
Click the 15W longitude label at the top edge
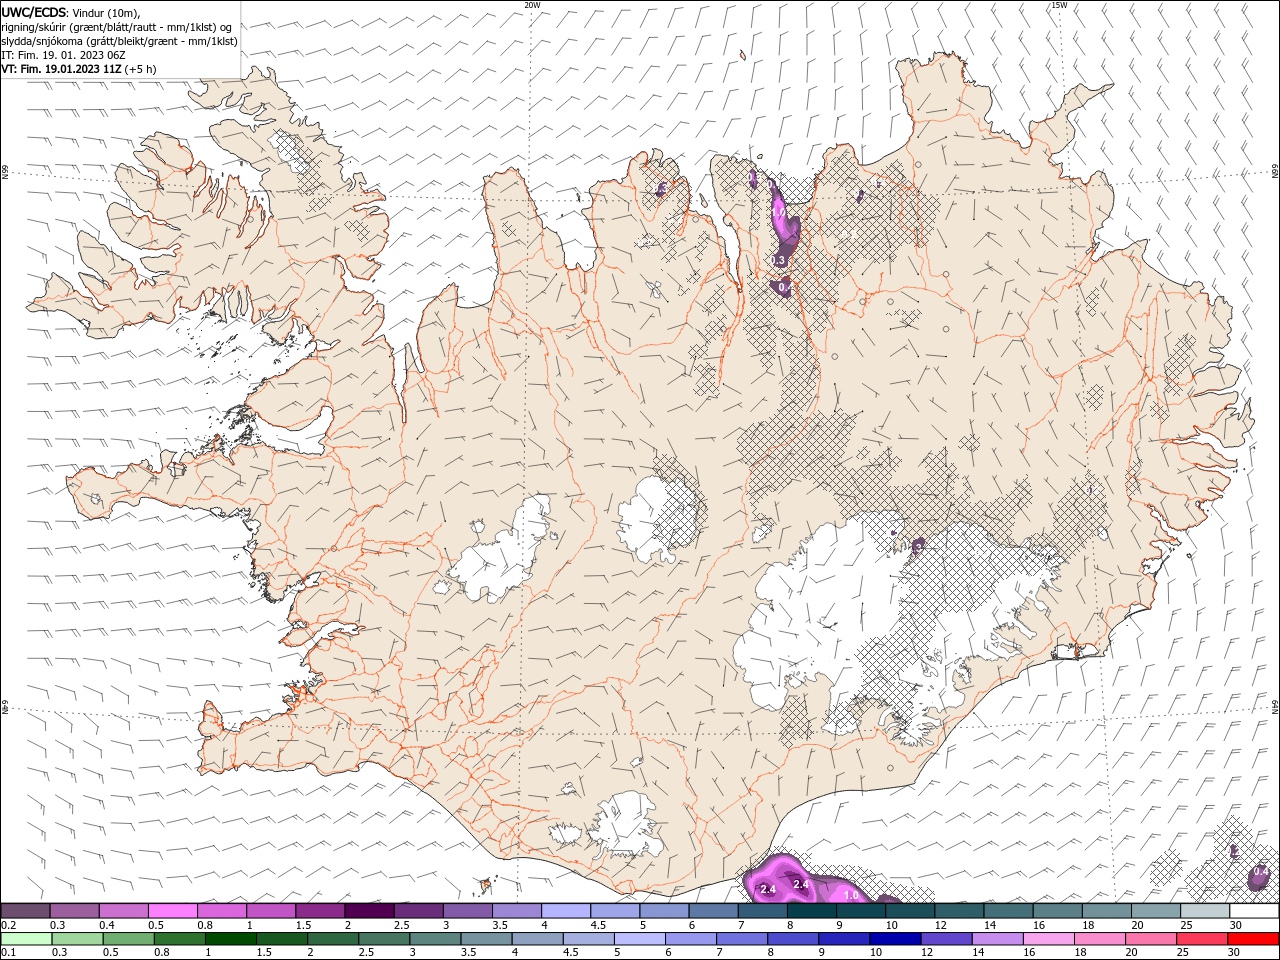[x=1060, y=5]
